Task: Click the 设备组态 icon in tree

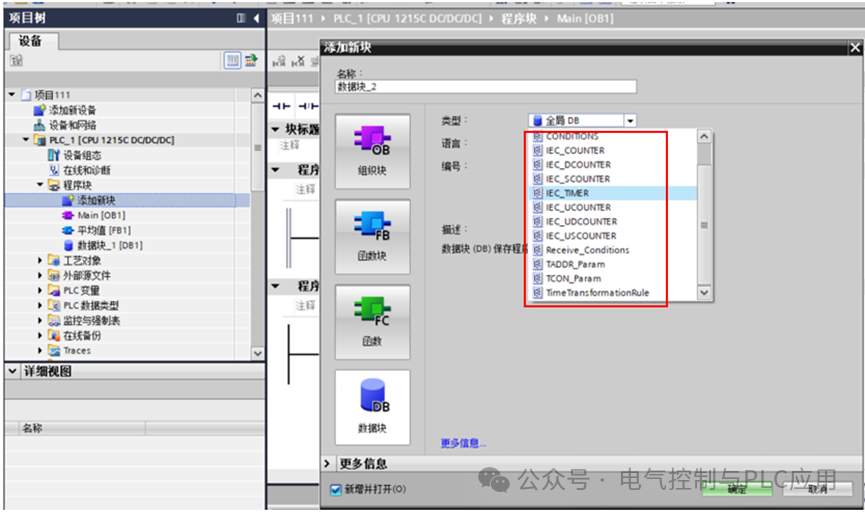Action: [x=54, y=156]
